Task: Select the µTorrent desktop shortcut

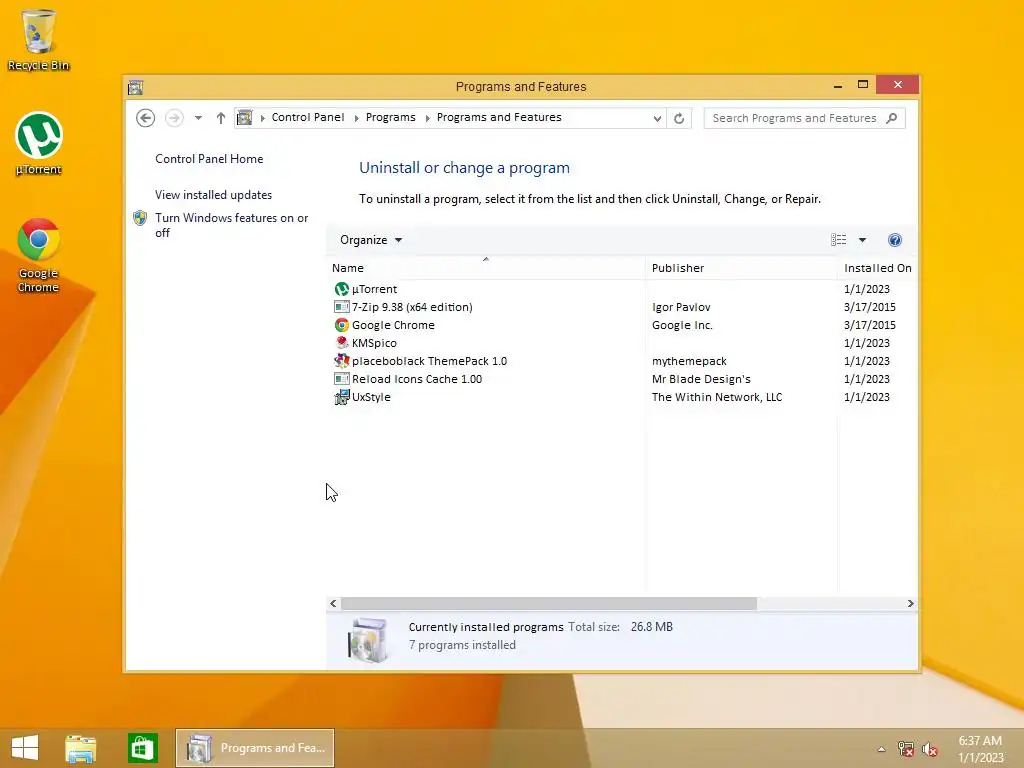Action: point(39,144)
